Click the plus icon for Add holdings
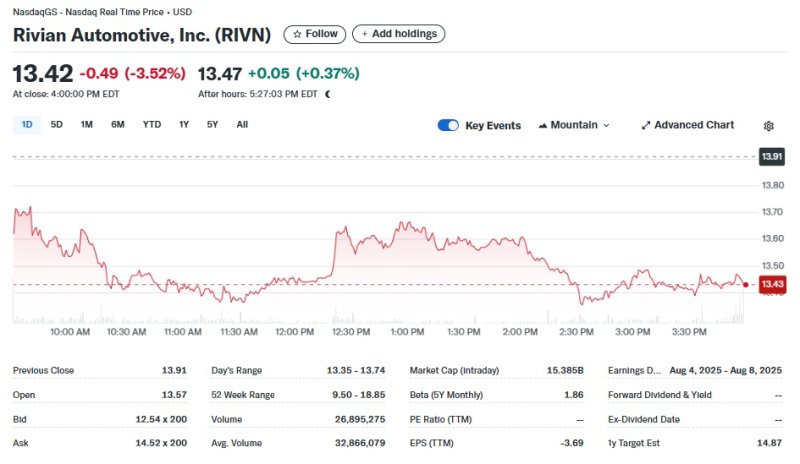 365,34
